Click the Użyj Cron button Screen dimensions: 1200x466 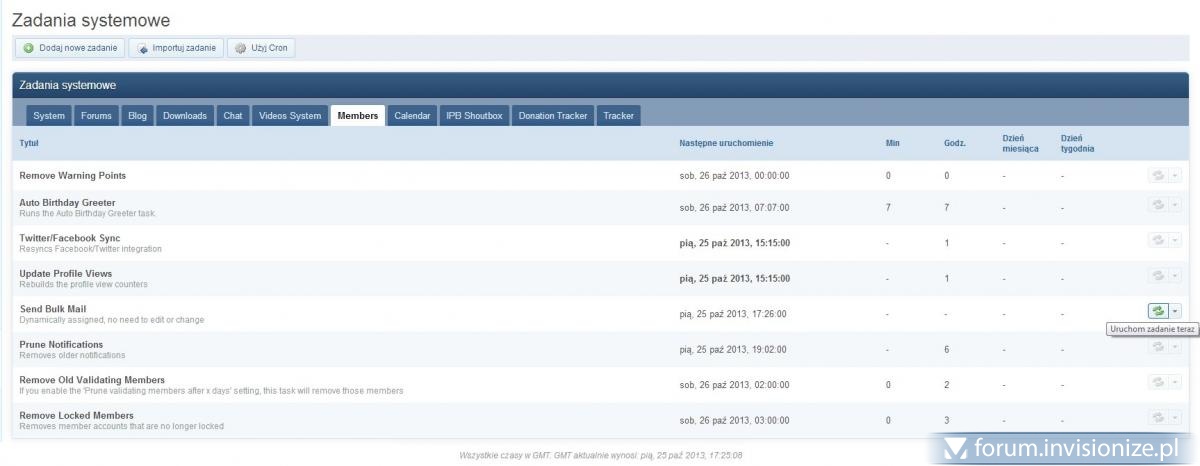[262, 48]
